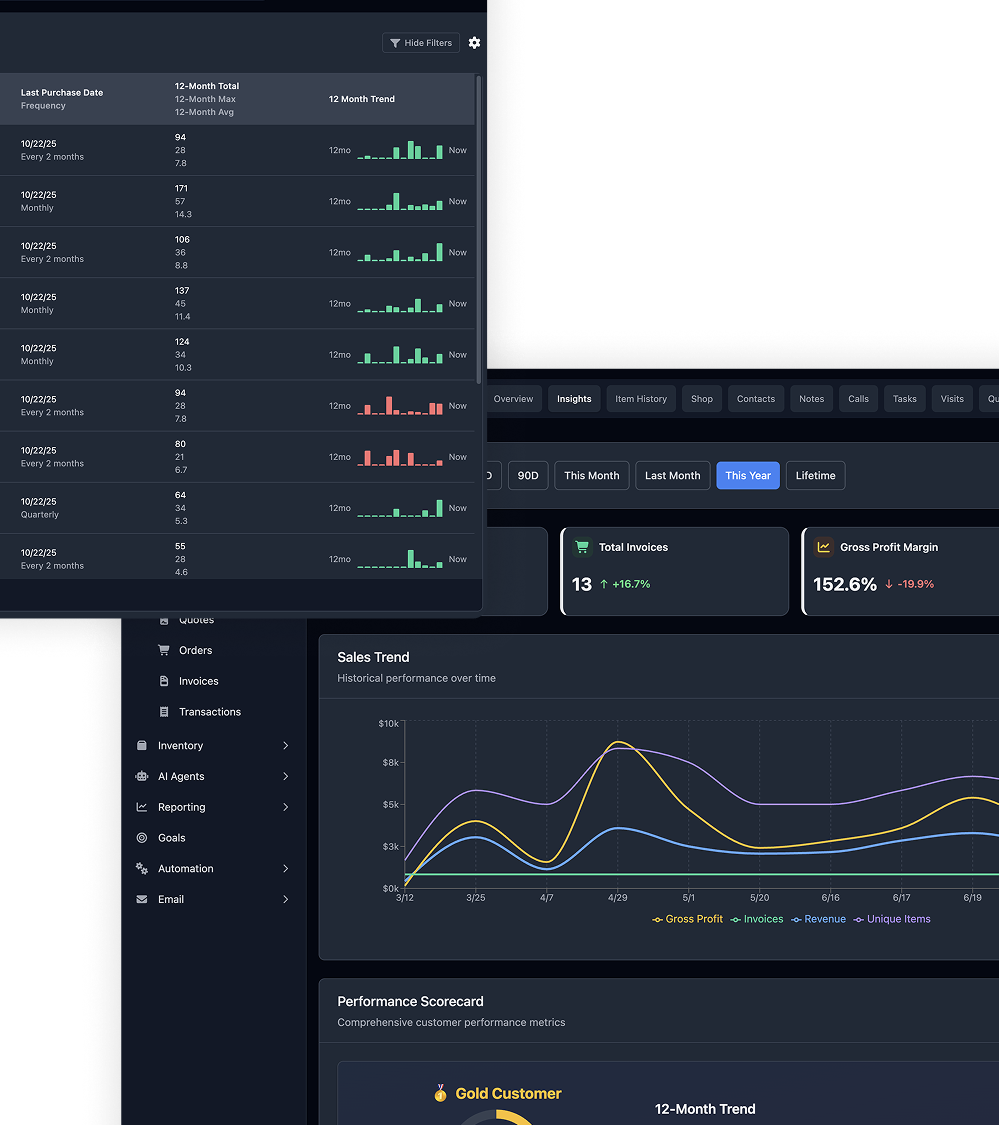Click the 12-month total value "137"
This screenshot has height=1125, width=999.
click(182, 291)
